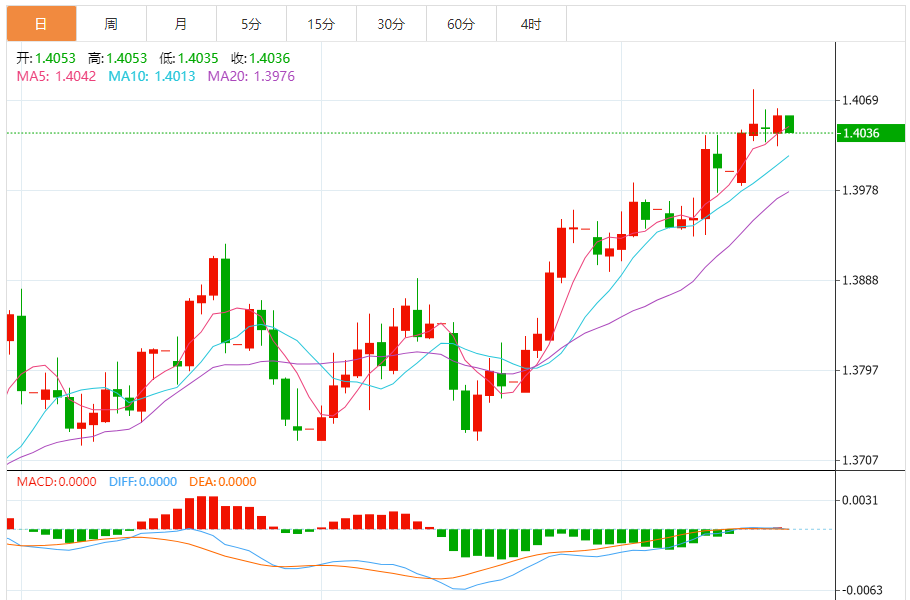910x600 pixels.
Task: Select the 周 weekly chart tab
Action: coord(111,24)
